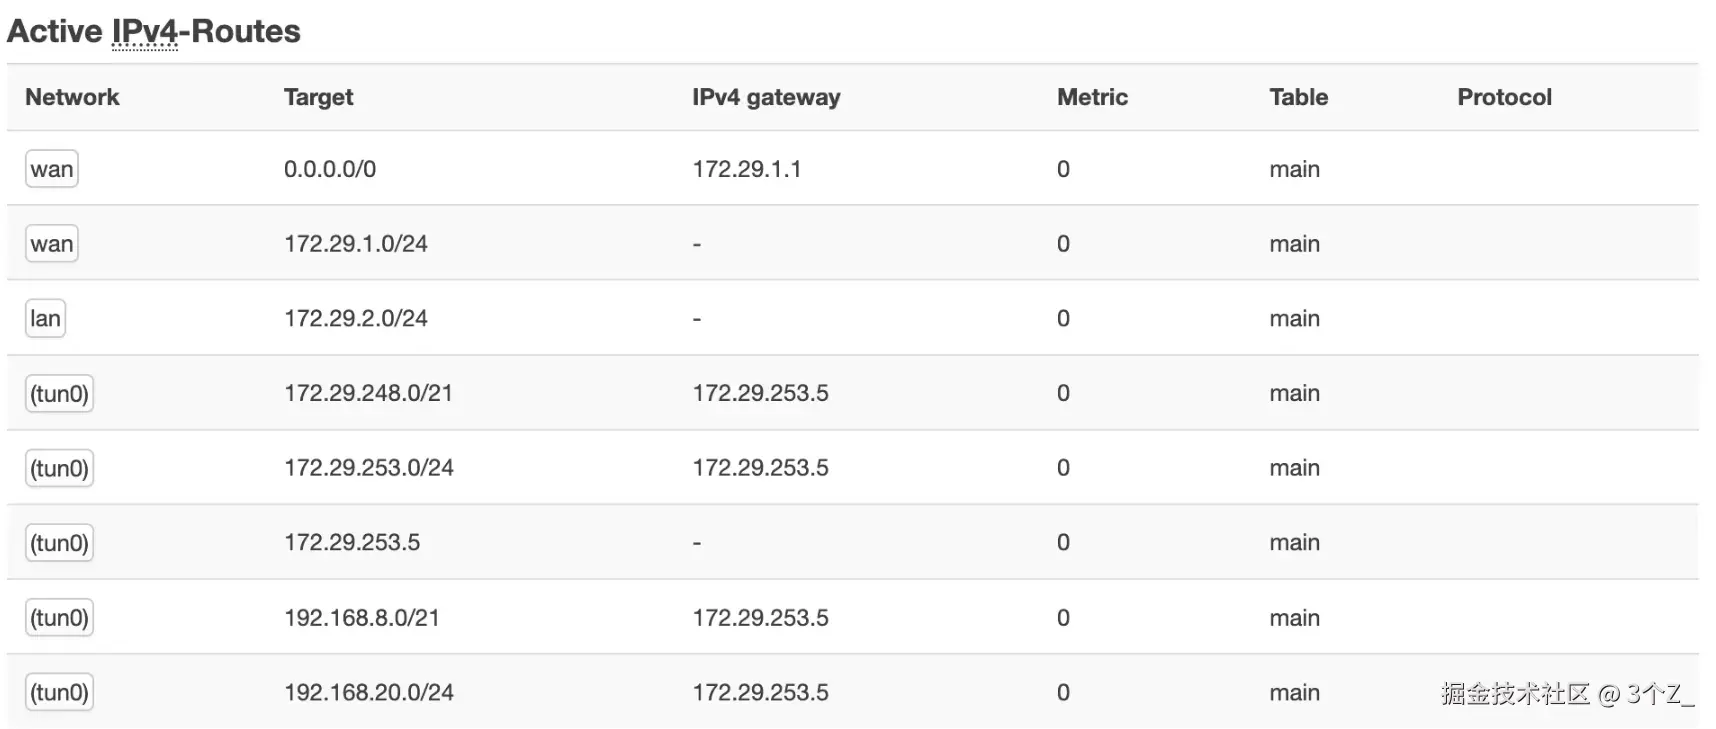The width and height of the screenshot is (1716, 729).
Task: Select the Table column header
Action: pyautogui.click(x=1298, y=97)
